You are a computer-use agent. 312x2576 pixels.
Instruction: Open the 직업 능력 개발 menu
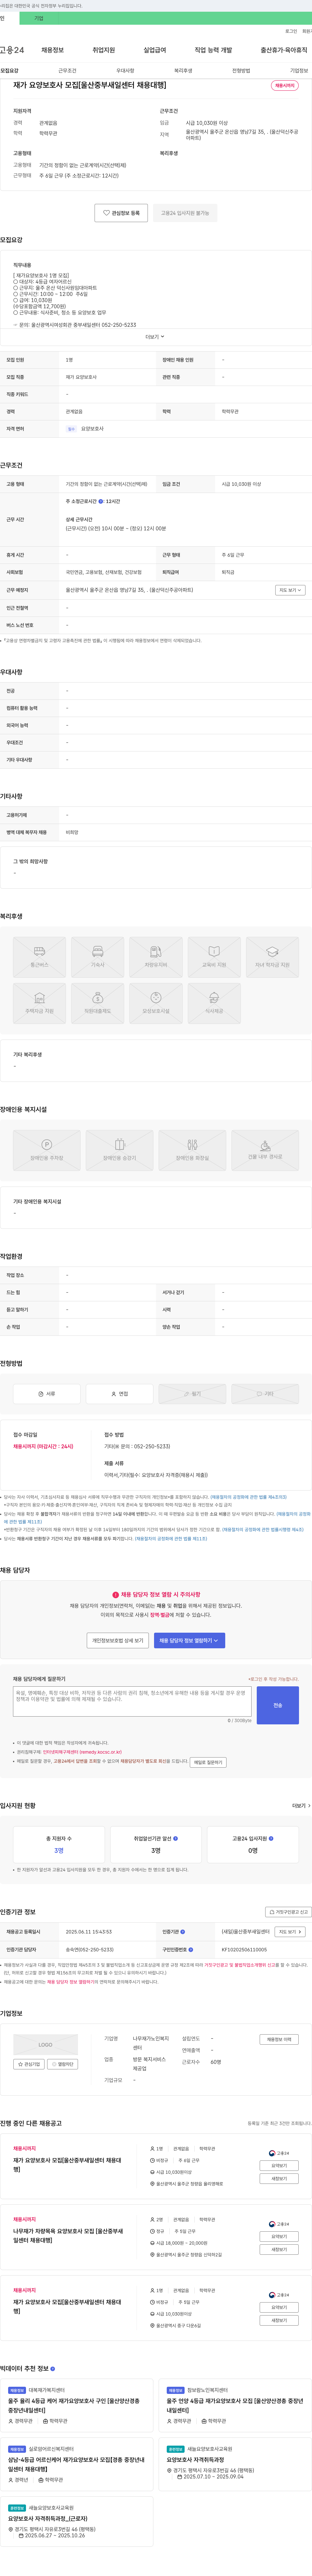click(213, 50)
